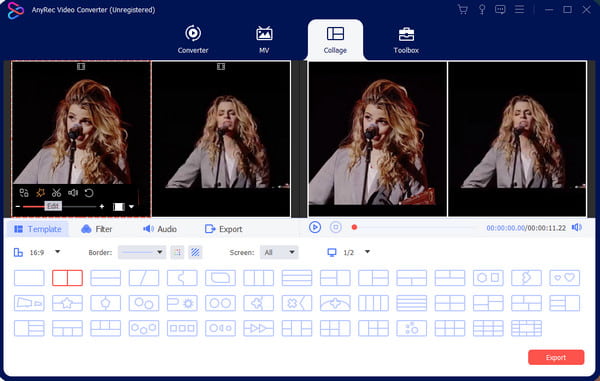Adjust the red clip zoom slider
This screenshot has height=381, width=600.
tap(59, 207)
